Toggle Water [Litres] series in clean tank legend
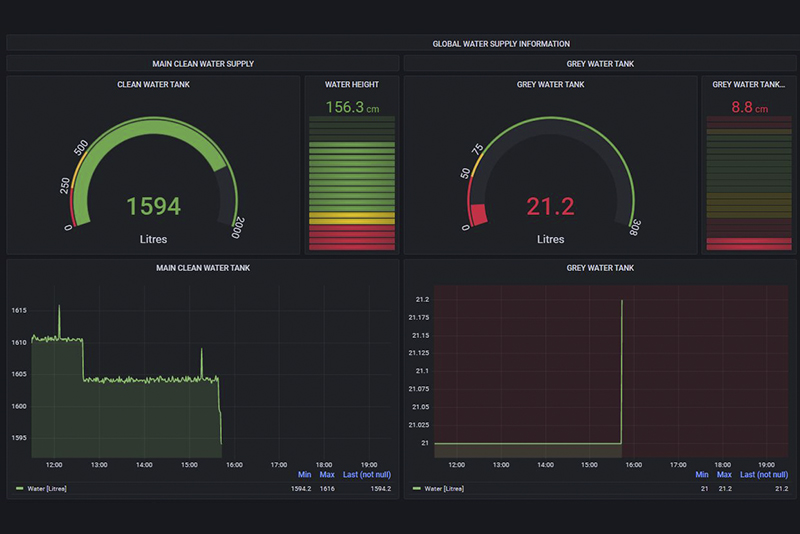 (47, 489)
